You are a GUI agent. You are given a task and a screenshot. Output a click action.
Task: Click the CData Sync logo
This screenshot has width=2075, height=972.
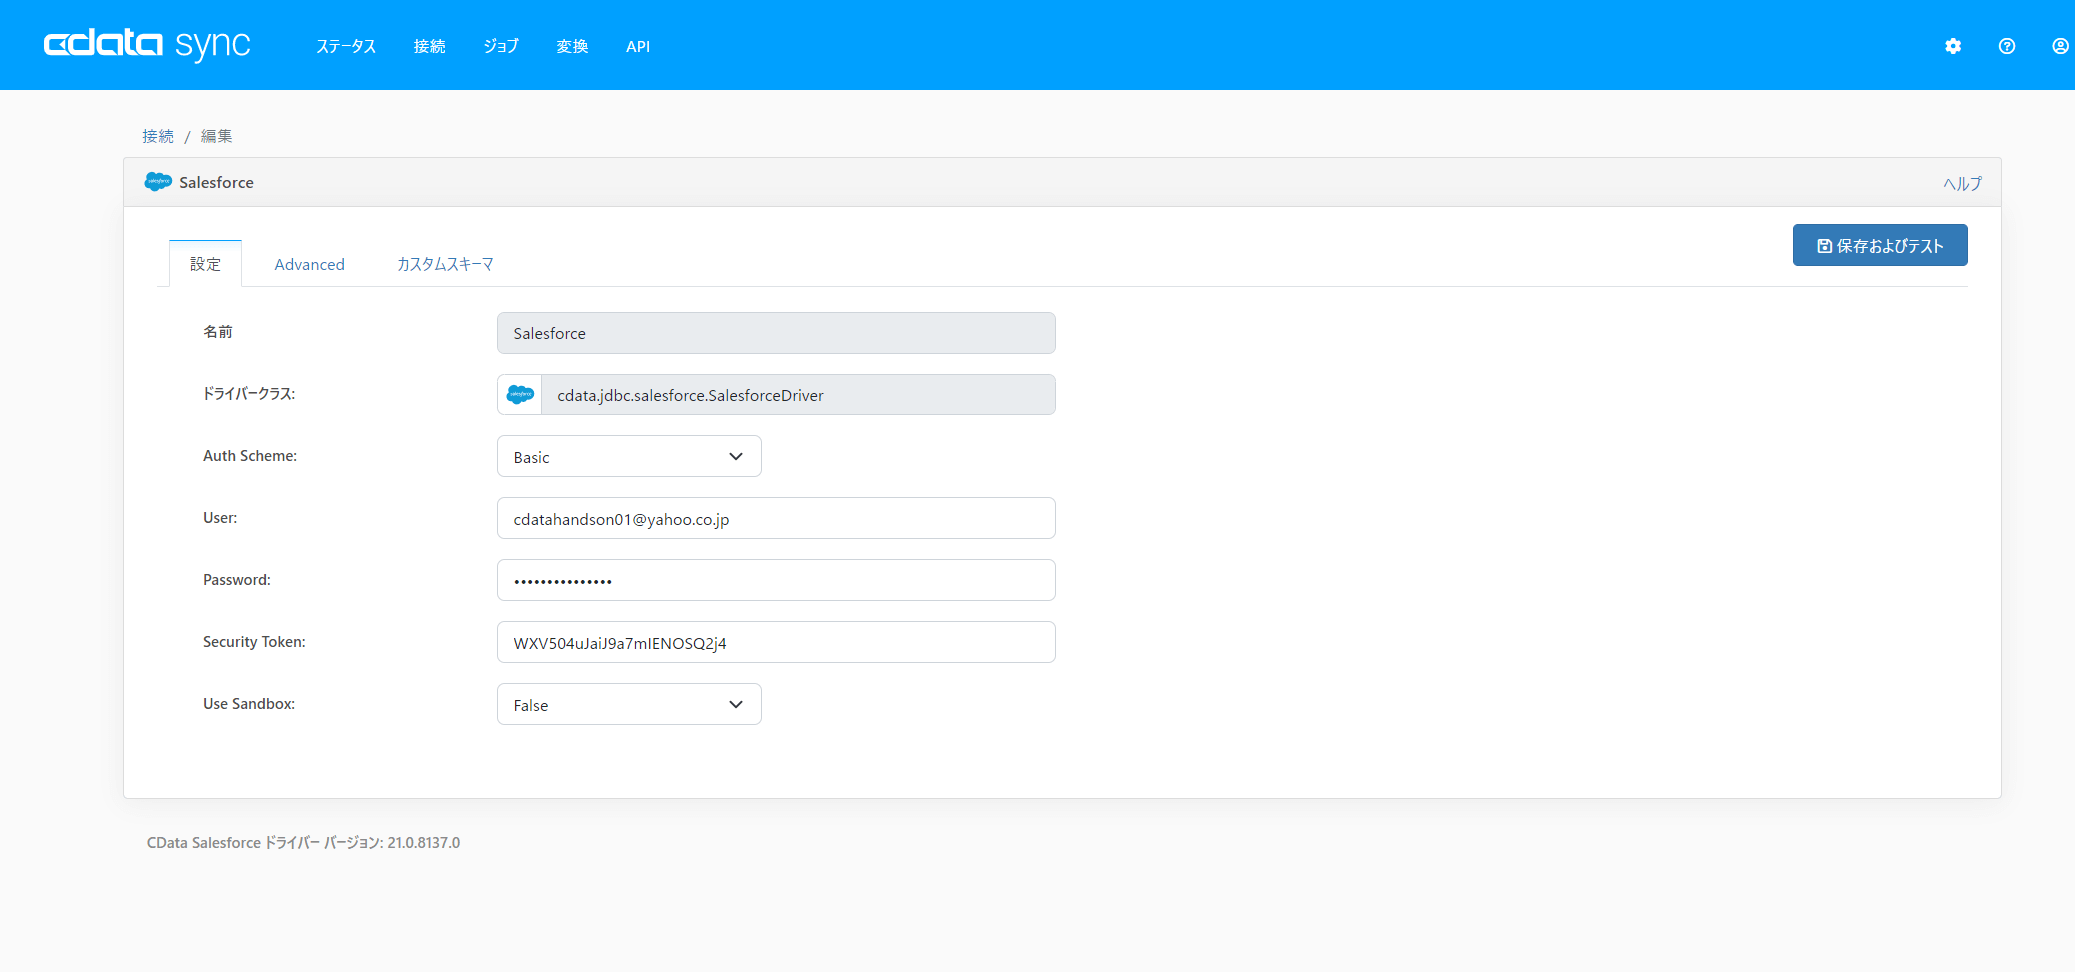(x=147, y=45)
